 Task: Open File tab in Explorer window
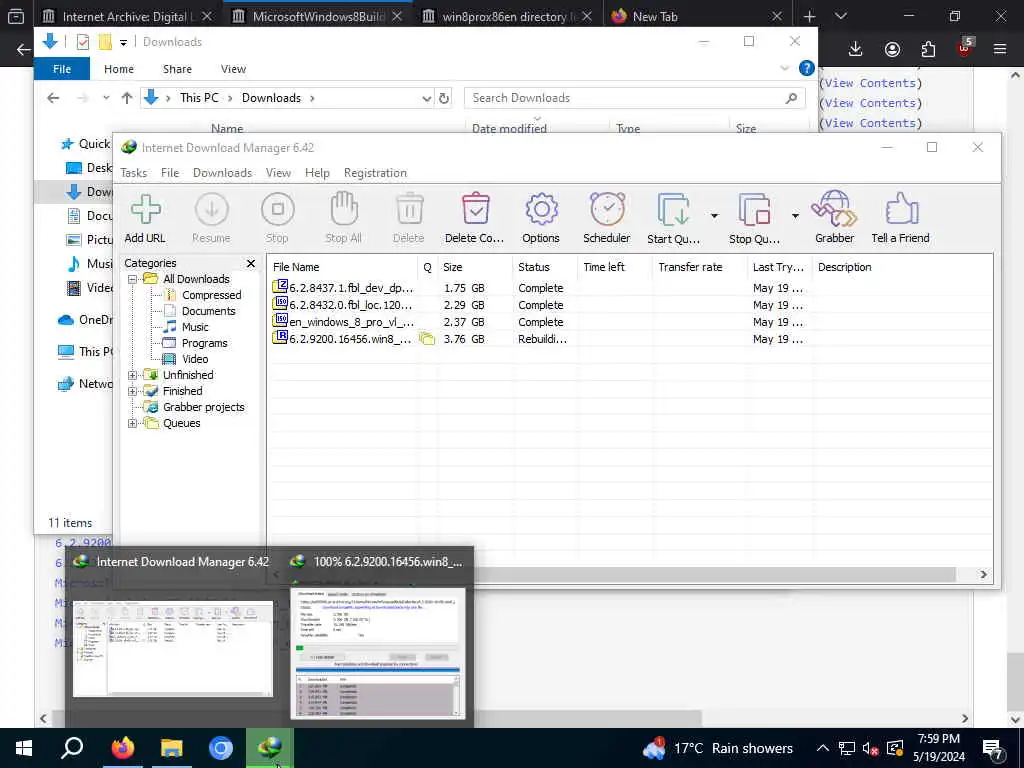62,69
